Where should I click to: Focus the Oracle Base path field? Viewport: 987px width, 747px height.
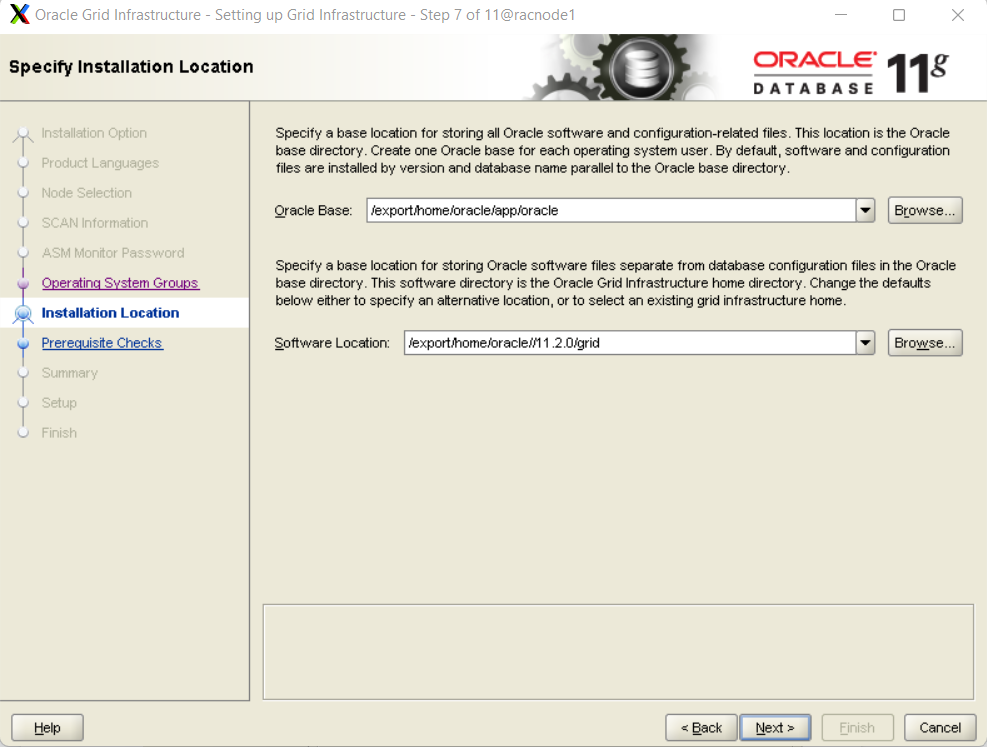611,210
